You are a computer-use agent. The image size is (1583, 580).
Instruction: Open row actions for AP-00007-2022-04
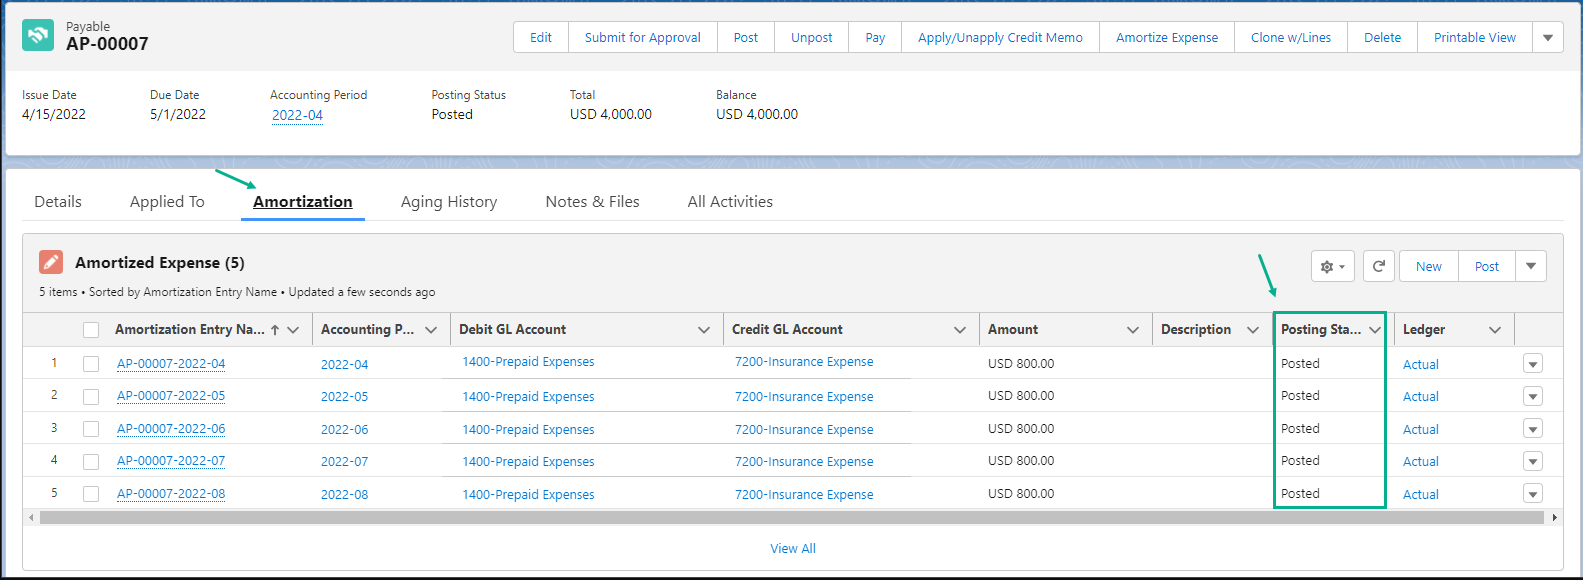[x=1532, y=364]
